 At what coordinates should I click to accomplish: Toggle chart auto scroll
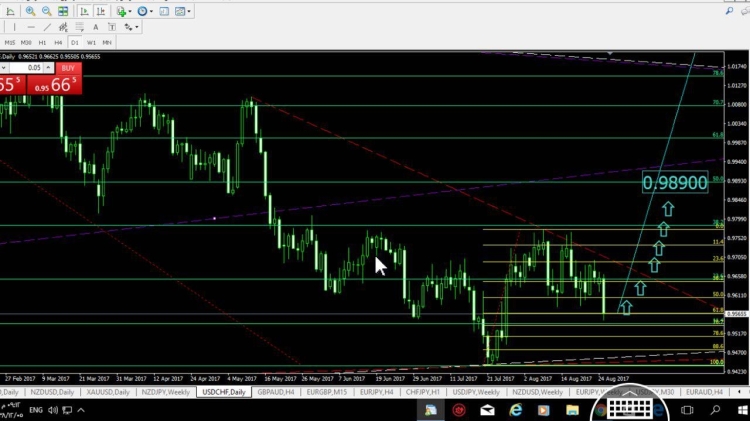(84, 11)
